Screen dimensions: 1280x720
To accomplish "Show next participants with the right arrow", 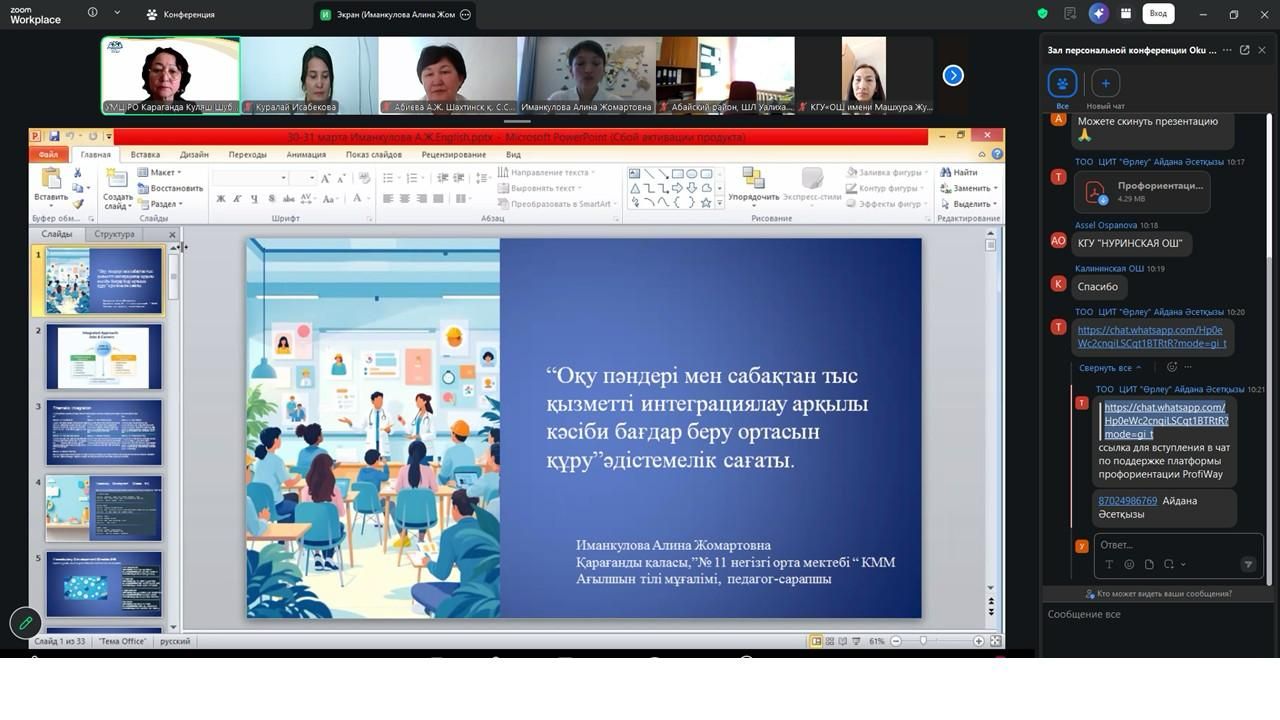I will (953, 75).
